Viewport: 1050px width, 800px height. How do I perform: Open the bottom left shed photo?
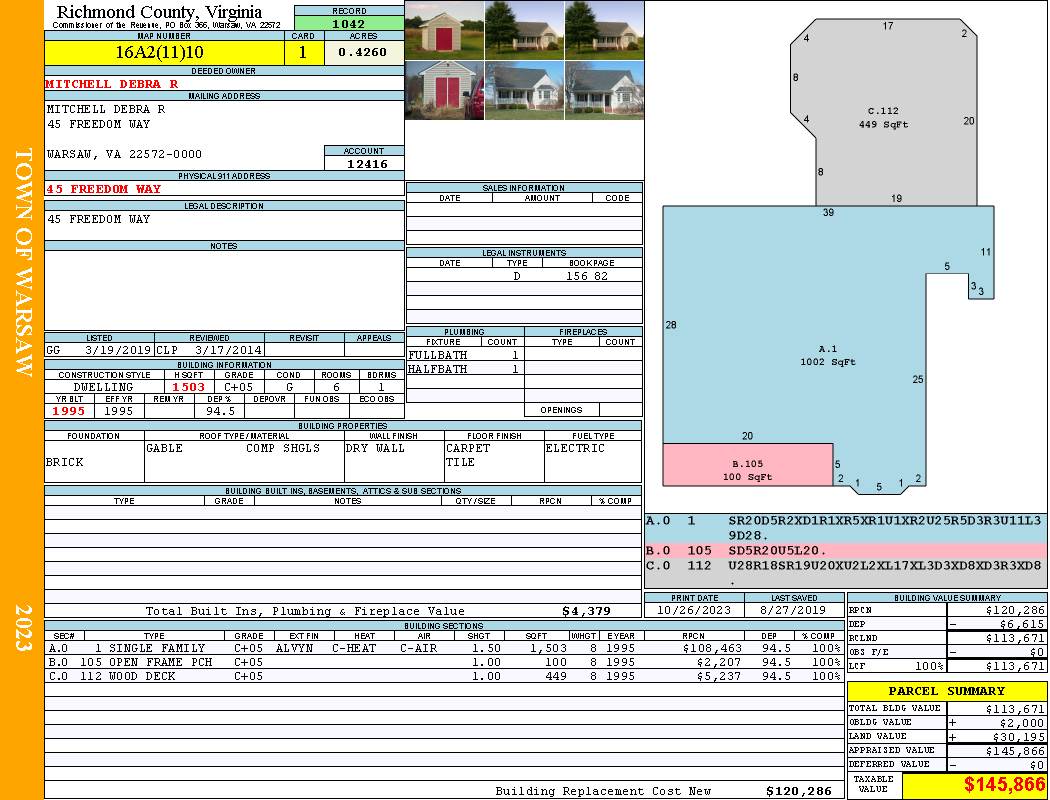(x=444, y=90)
